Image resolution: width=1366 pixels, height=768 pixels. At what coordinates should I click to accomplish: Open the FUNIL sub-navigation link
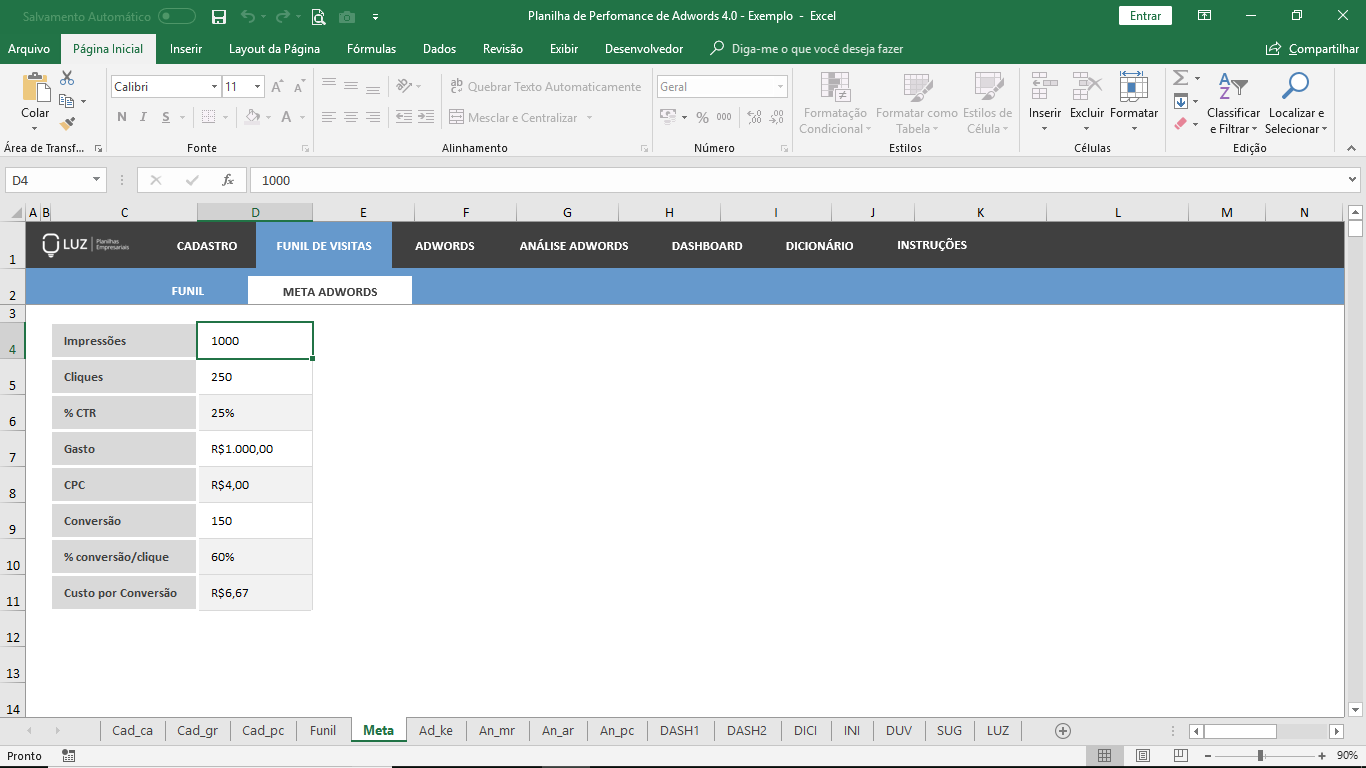pyautogui.click(x=188, y=291)
